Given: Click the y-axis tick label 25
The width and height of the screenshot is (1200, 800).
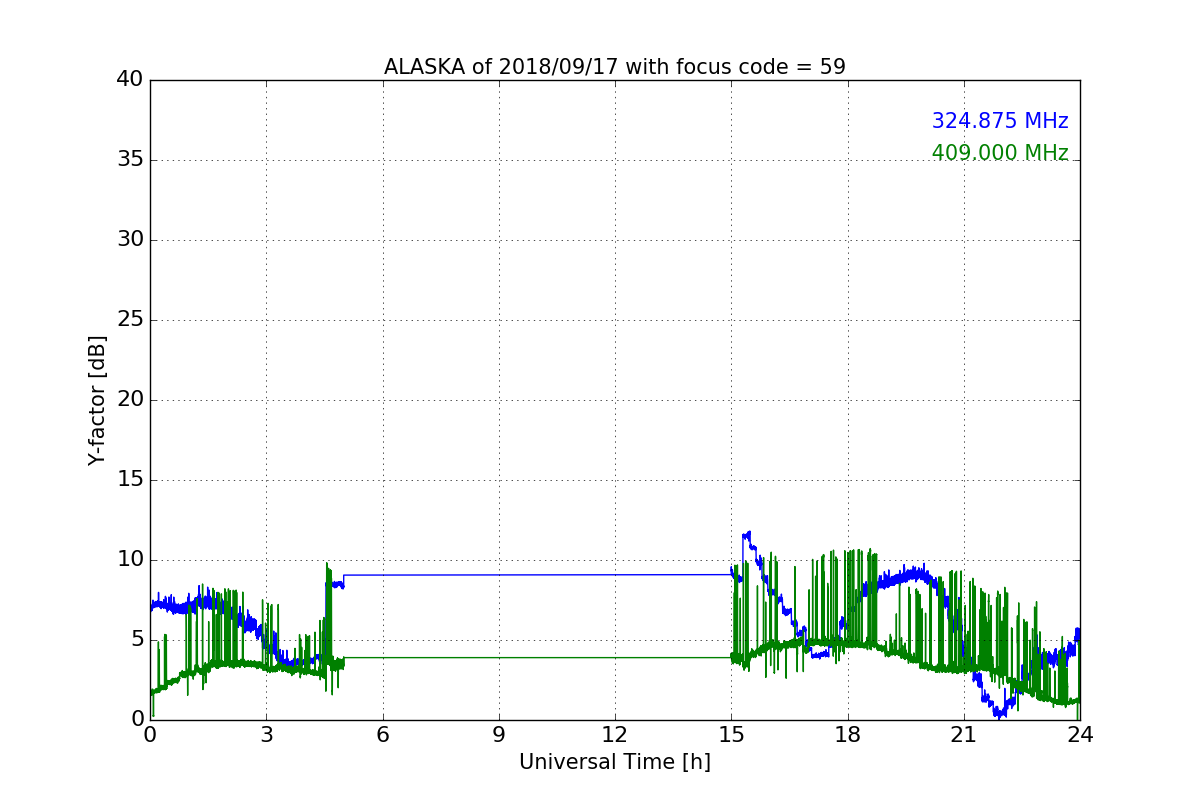Looking at the screenshot, I should click(x=130, y=320).
